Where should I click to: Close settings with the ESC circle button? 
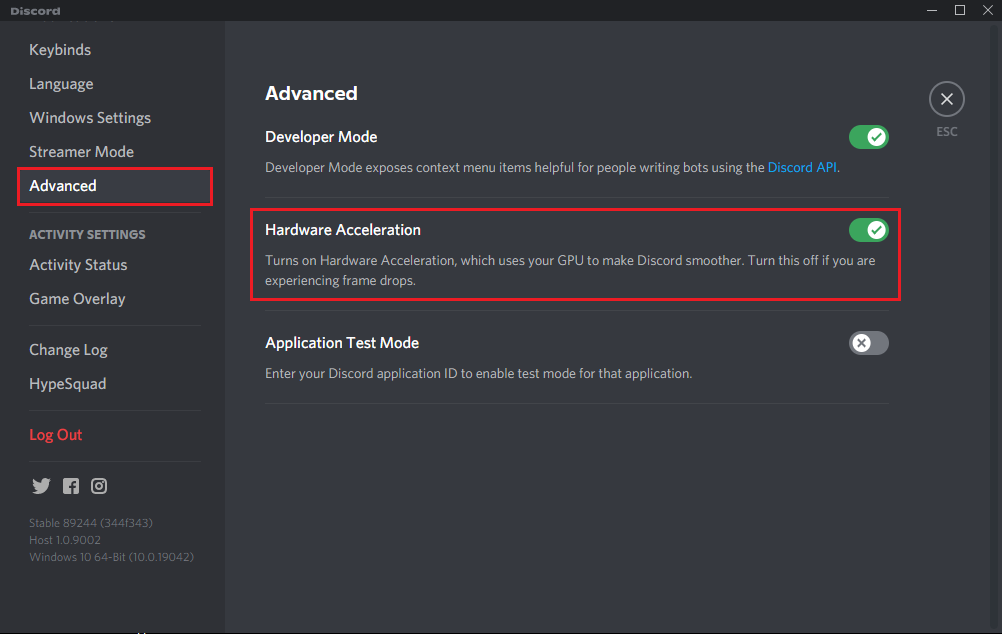tap(946, 100)
